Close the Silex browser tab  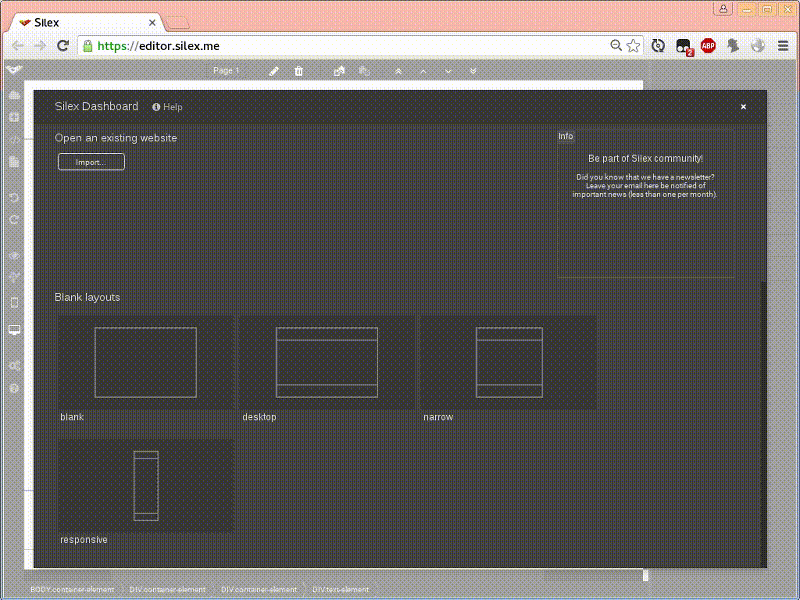(152, 22)
